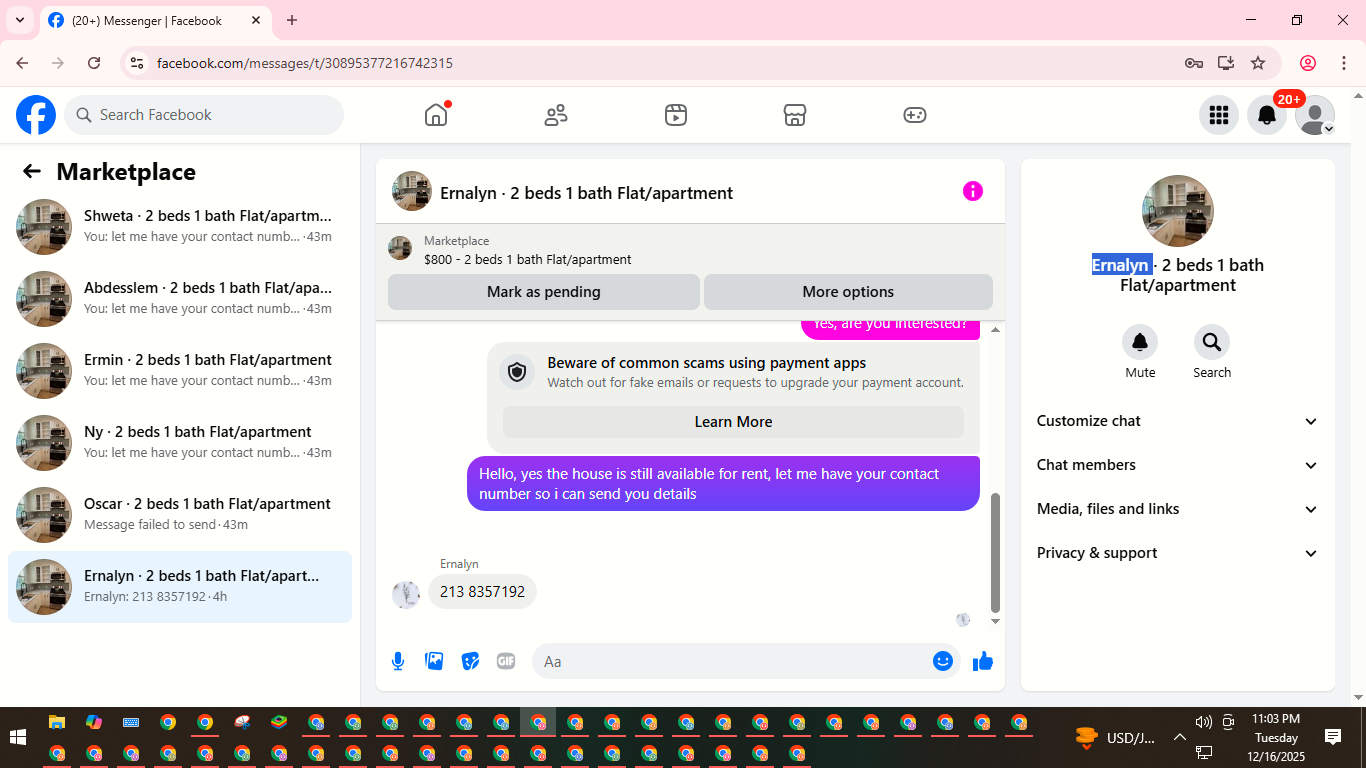Open the Windows notification center icon
The height and width of the screenshot is (768, 1366).
(x=1333, y=737)
